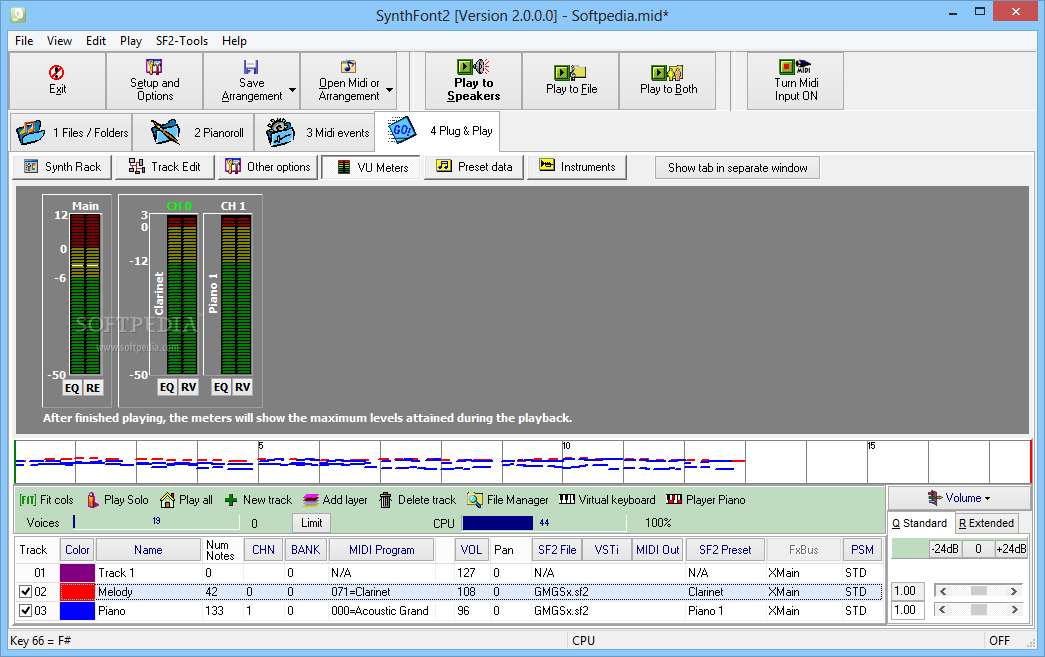The height and width of the screenshot is (657, 1045).
Task: Toggle RV for CH 0 Clarinet
Action: click(x=189, y=387)
